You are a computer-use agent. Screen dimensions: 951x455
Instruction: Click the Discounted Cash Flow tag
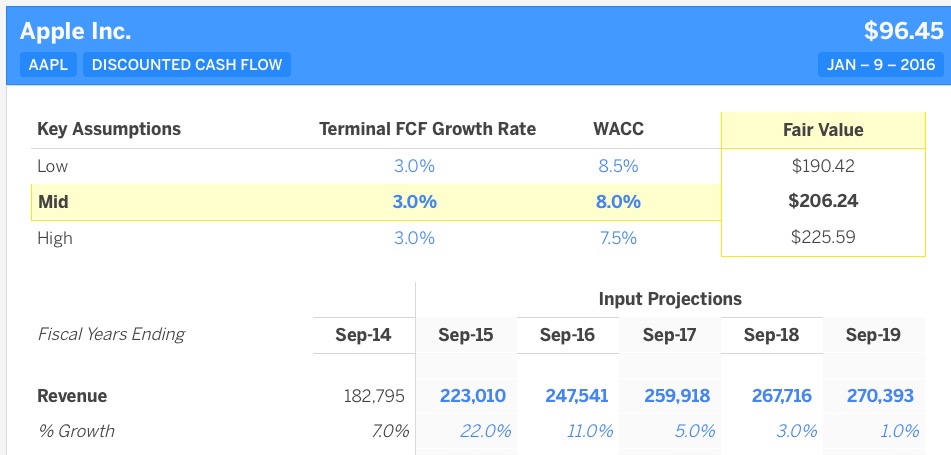tap(187, 65)
